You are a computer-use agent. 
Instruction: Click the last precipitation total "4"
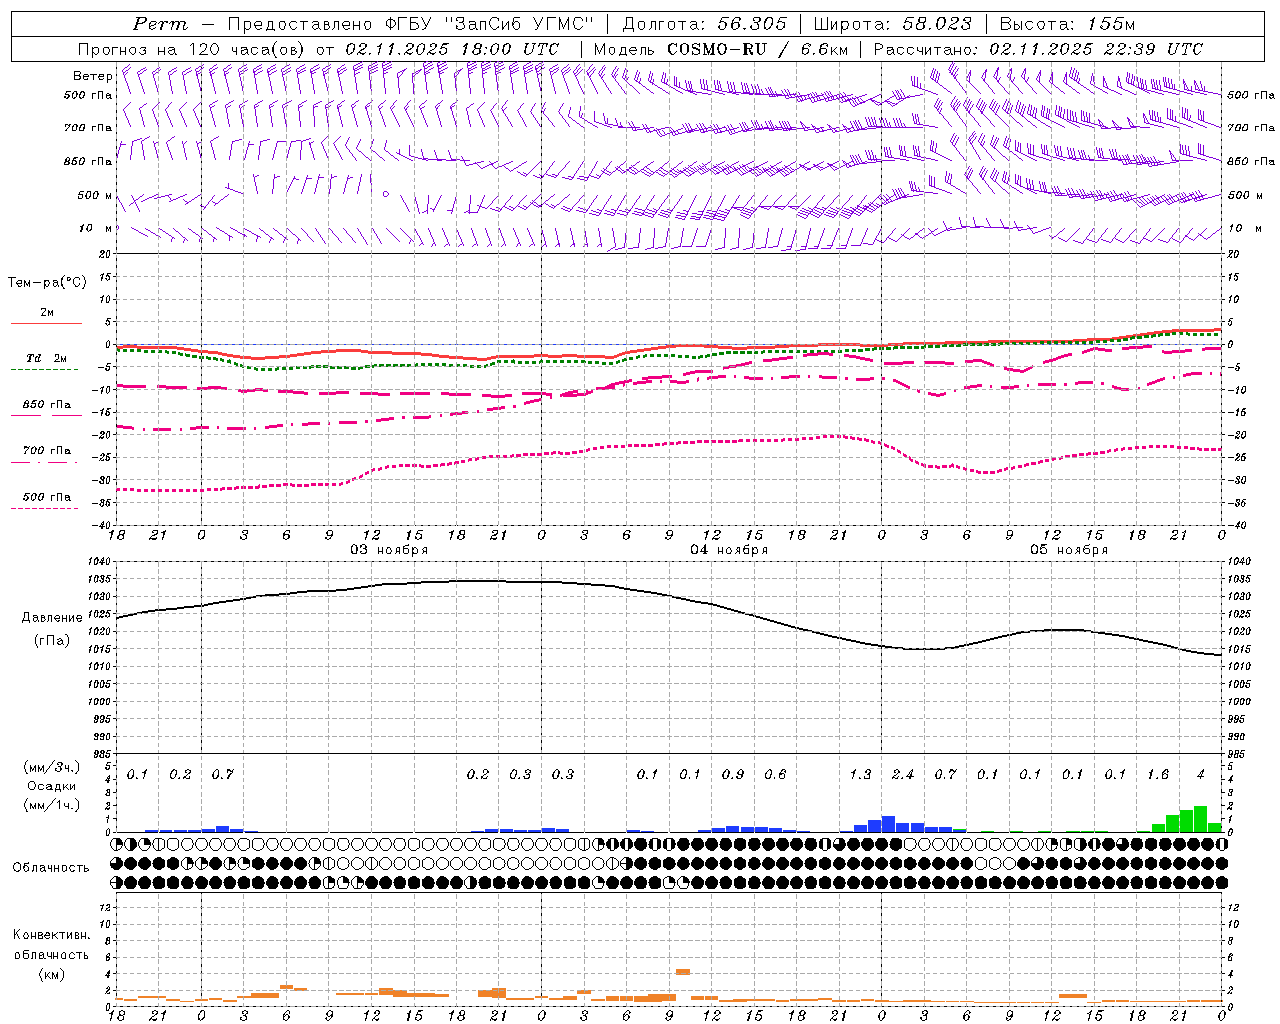1201,774
